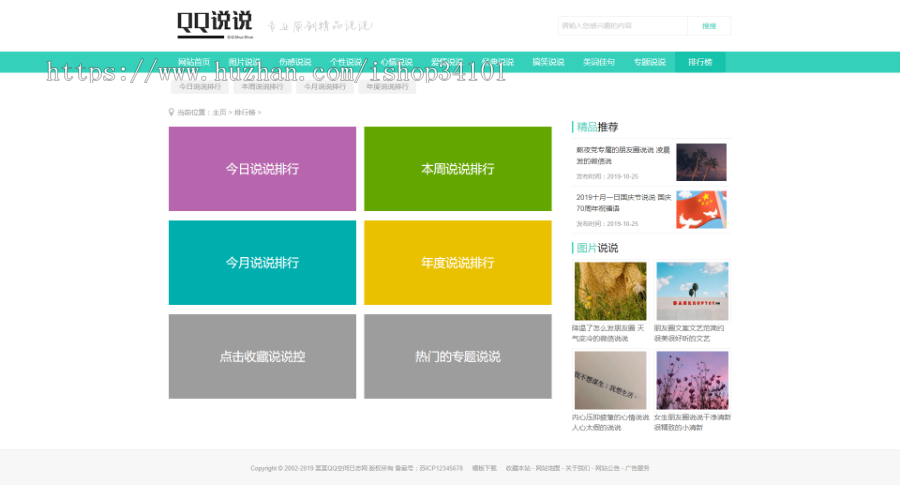The image size is (900, 485).
Task: Select the 排行榜 navigation tab
Action: pos(700,62)
